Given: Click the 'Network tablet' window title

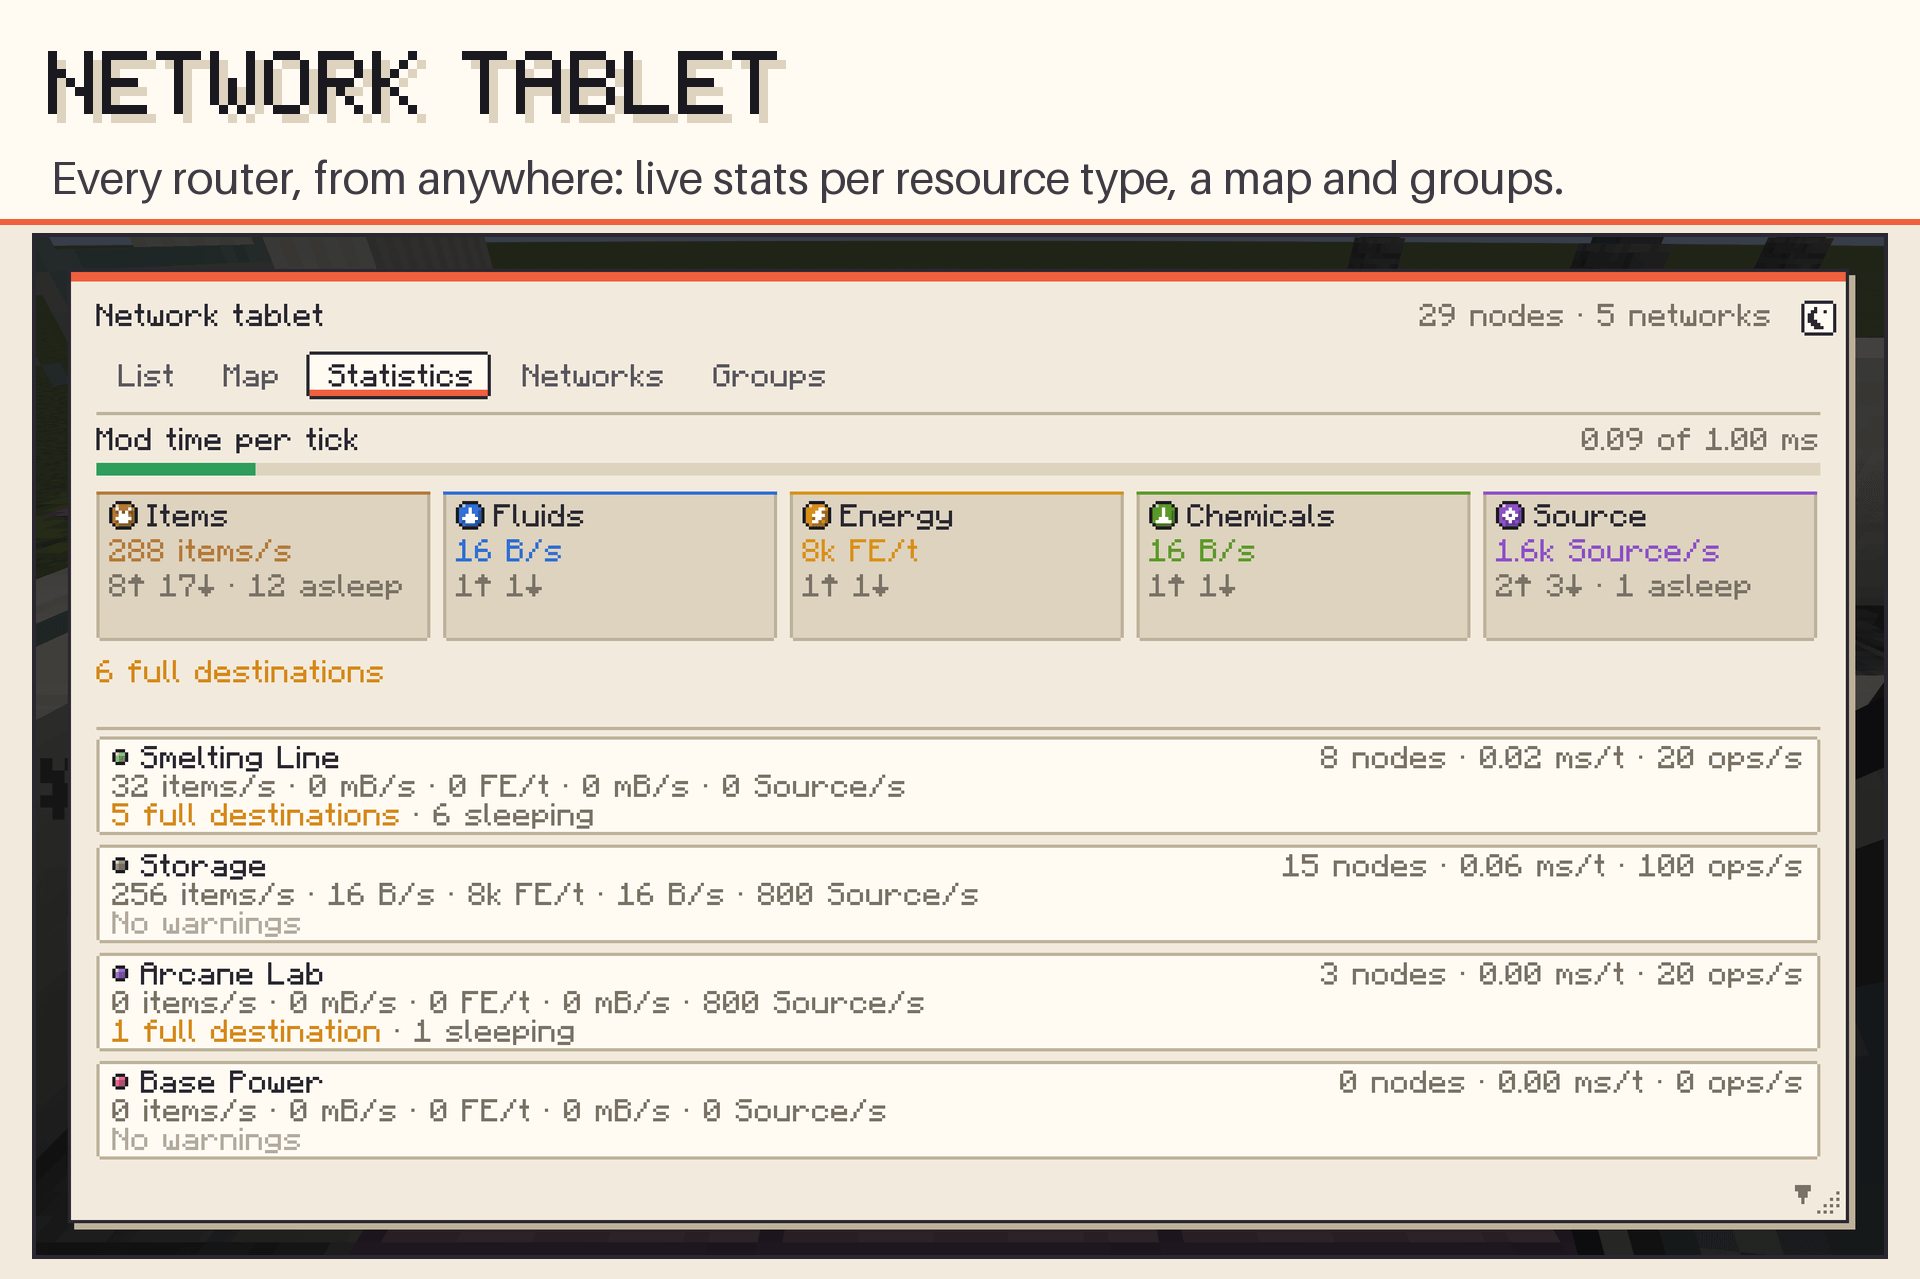Looking at the screenshot, I should tap(209, 316).
